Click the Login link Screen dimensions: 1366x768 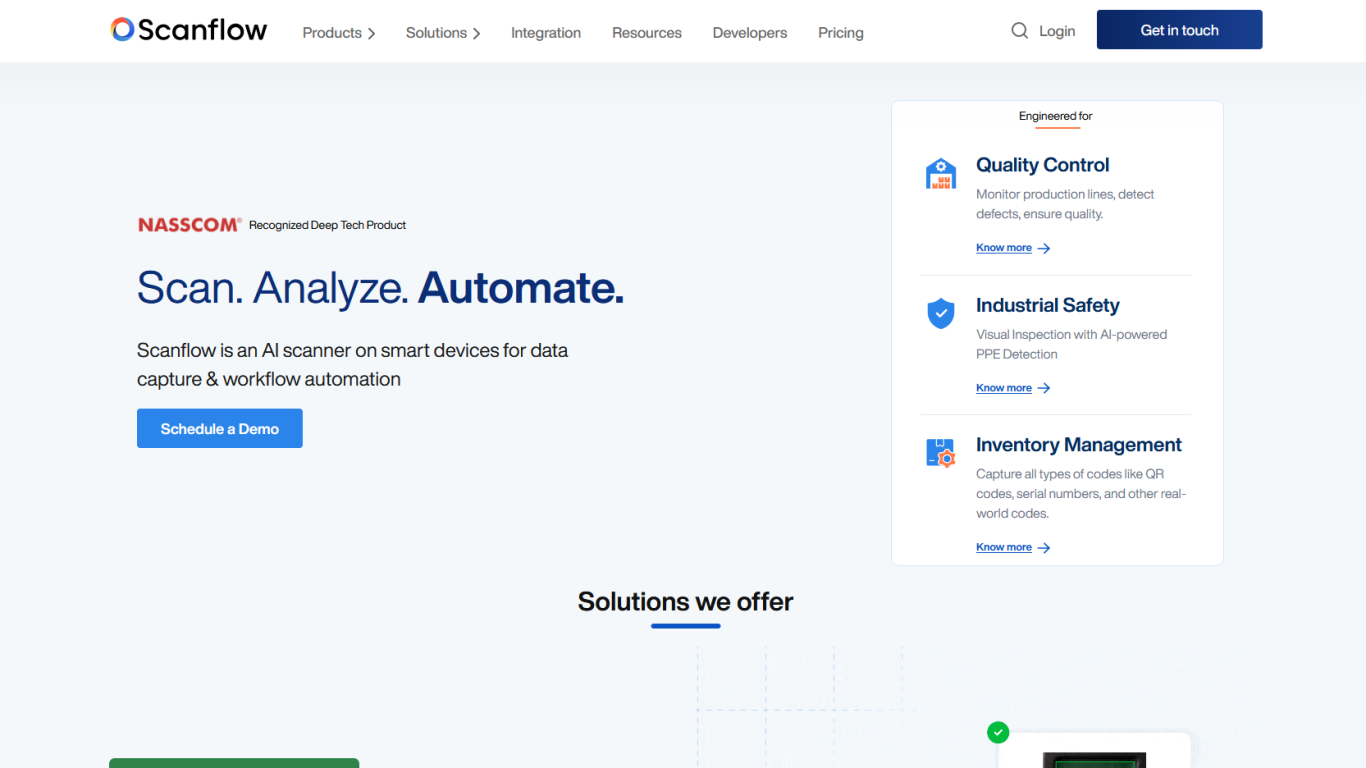(x=1056, y=31)
